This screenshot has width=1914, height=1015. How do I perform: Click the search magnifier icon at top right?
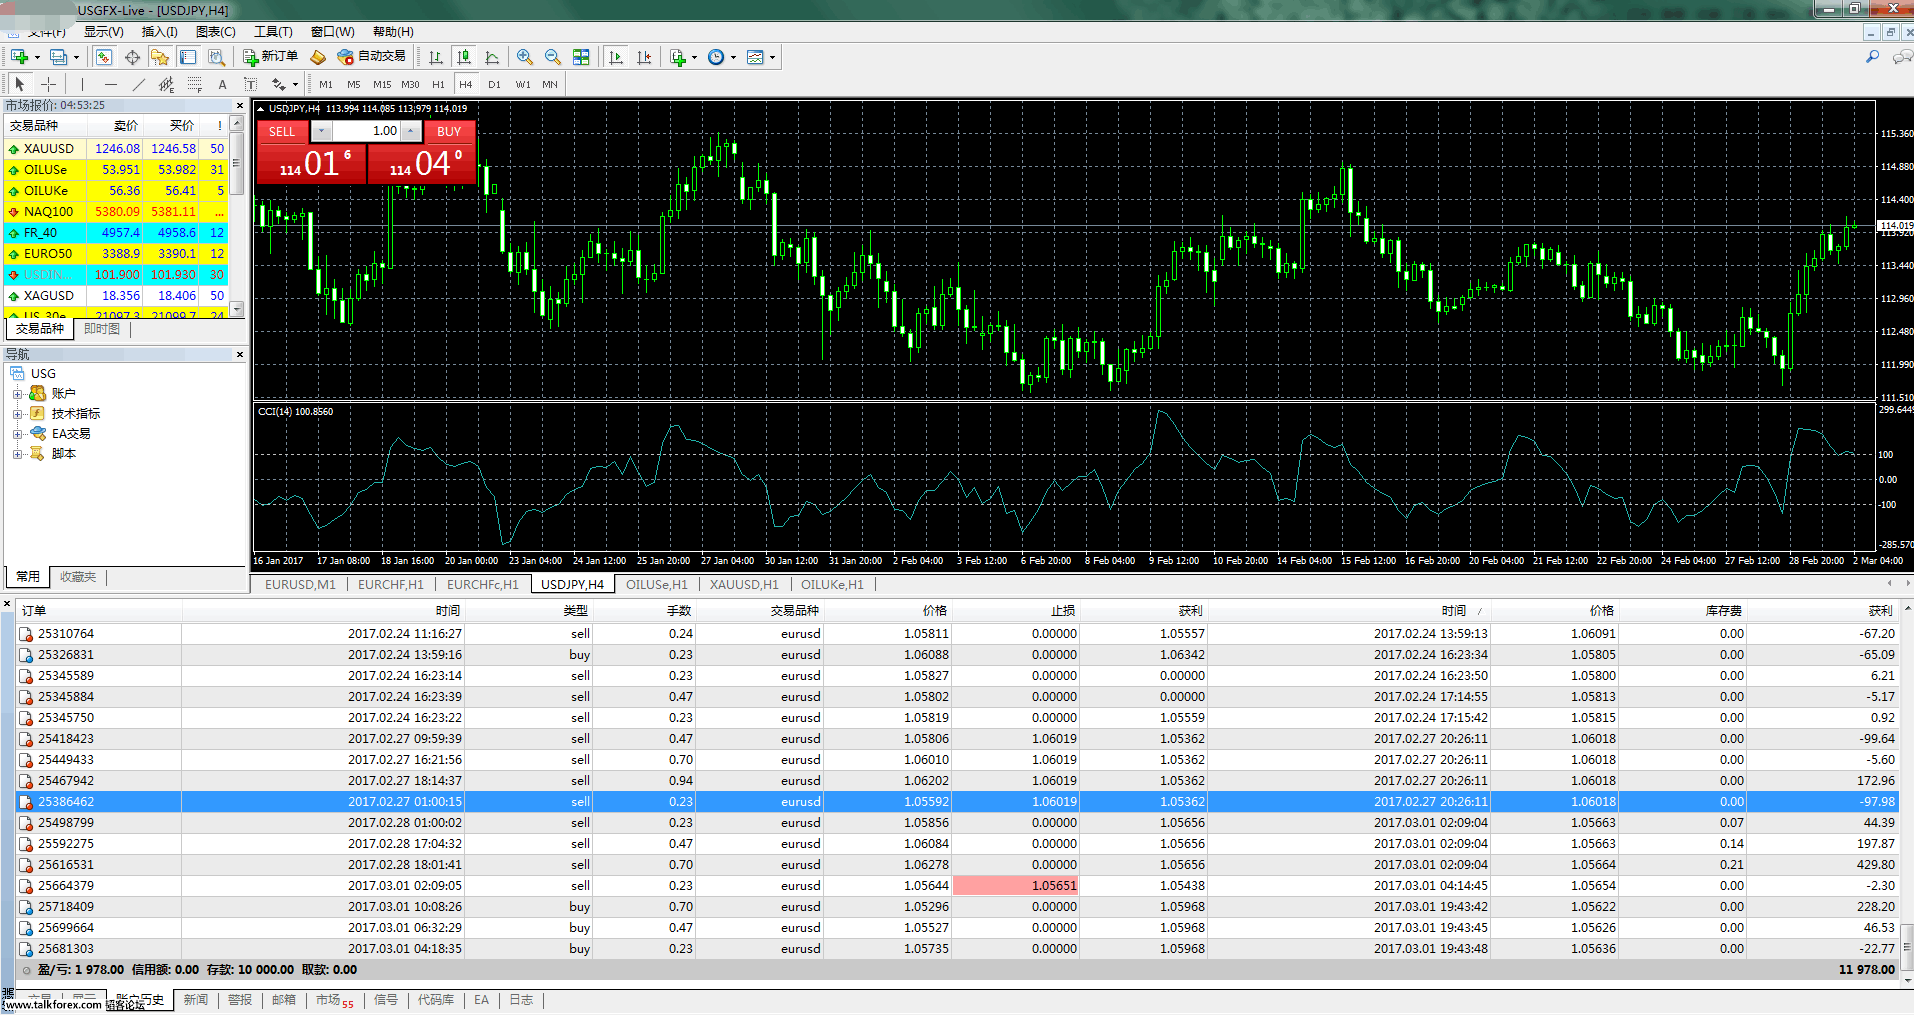[1872, 57]
